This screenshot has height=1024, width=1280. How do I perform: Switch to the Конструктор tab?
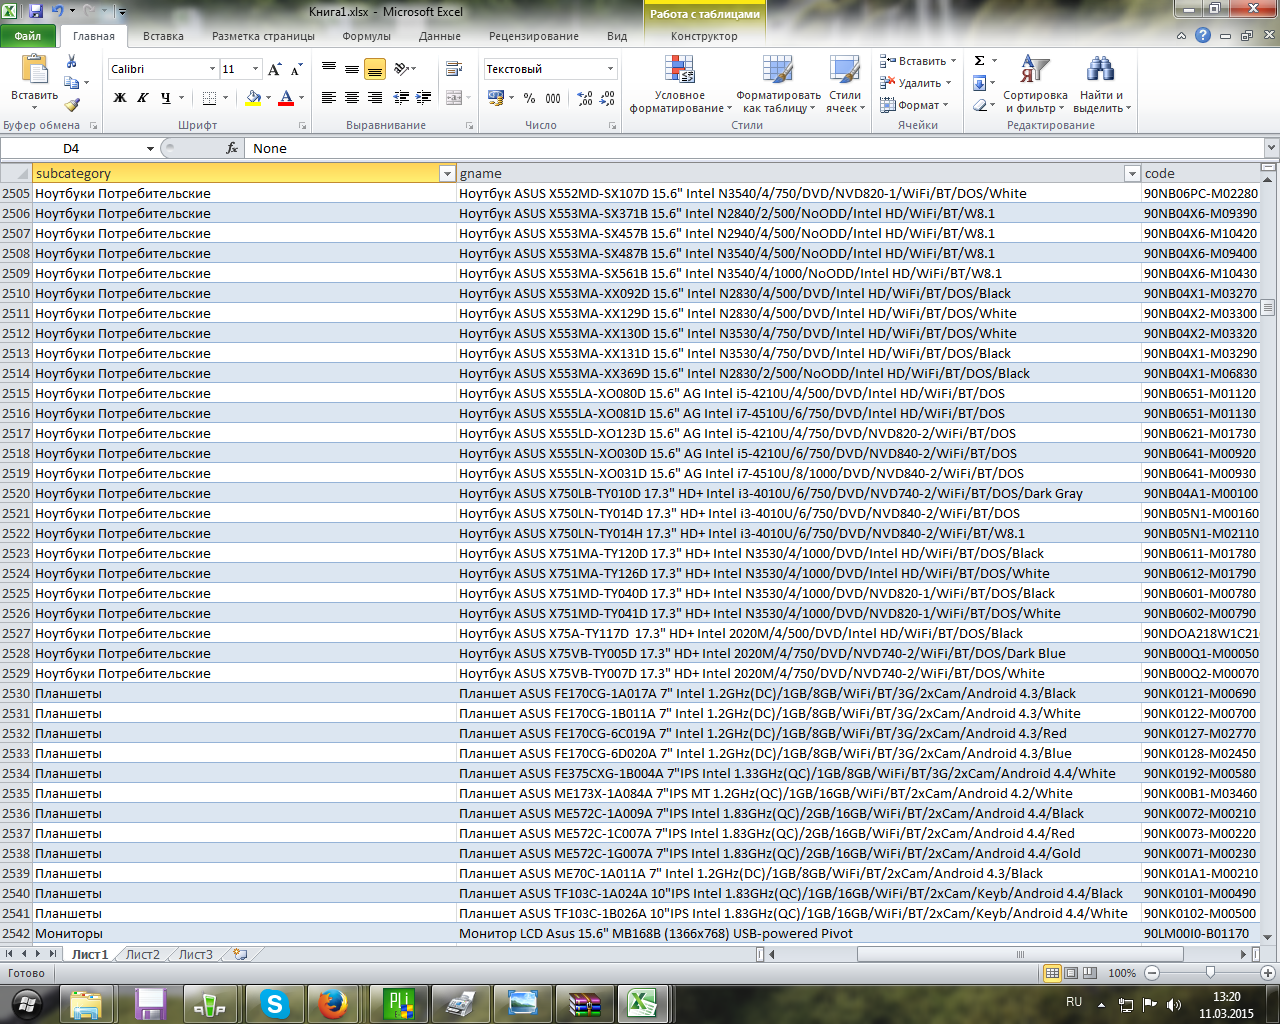coord(704,36)
